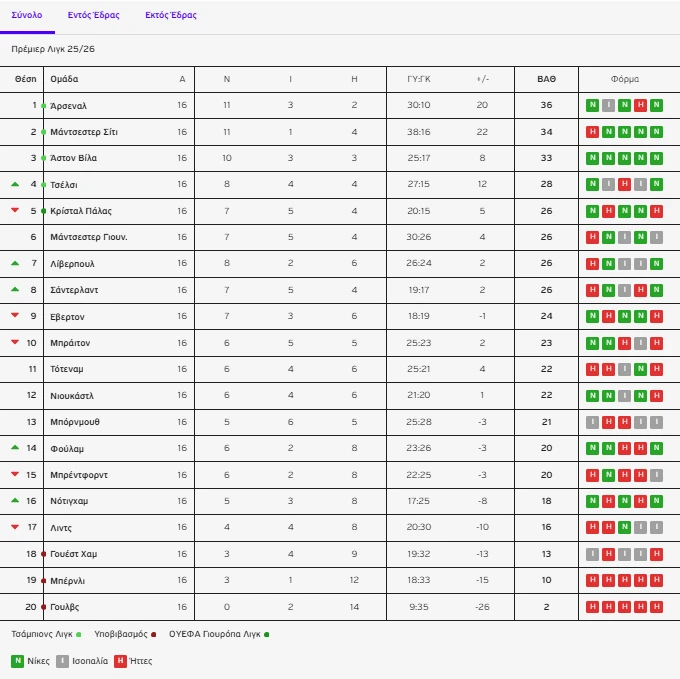The image size is (680, 679).
Task: Sort table by ΒΑΘ column header
Action: [546, 79]
